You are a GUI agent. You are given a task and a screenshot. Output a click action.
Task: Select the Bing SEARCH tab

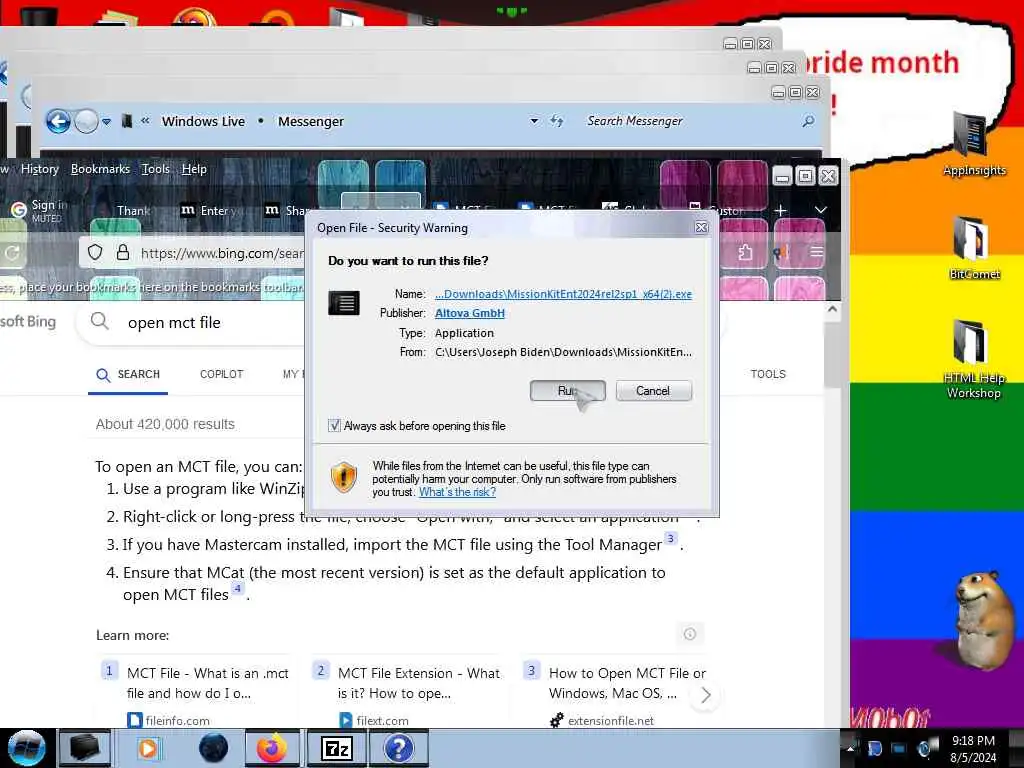(128, 375)
